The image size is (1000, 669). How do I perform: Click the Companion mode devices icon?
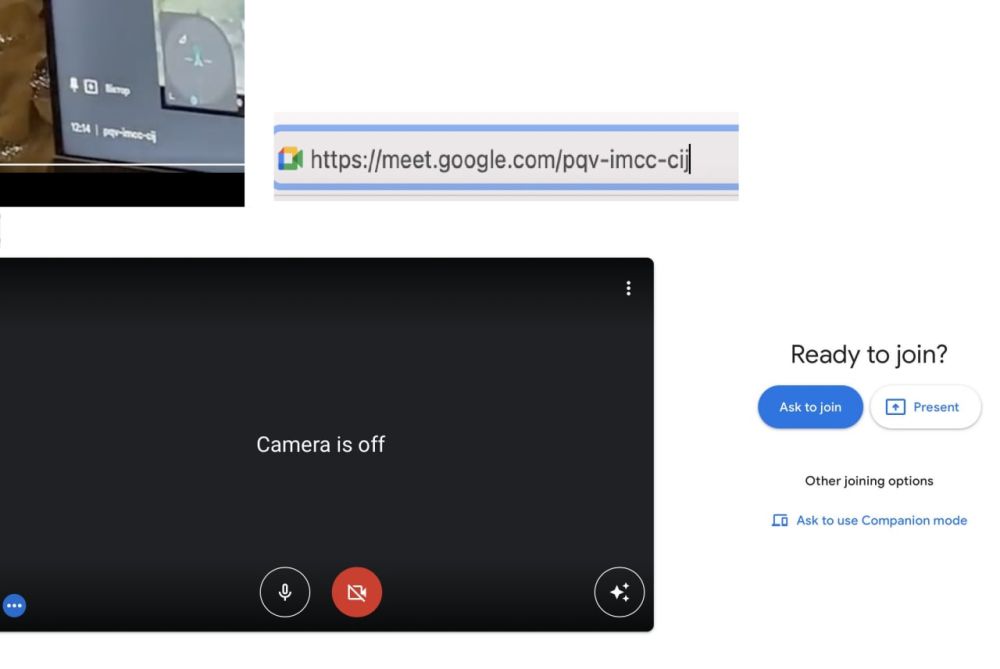(x=779, y=520)
